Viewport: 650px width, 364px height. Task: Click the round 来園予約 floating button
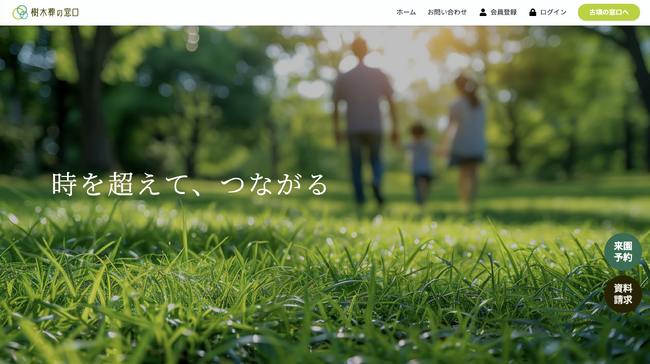tap(623, 252)
